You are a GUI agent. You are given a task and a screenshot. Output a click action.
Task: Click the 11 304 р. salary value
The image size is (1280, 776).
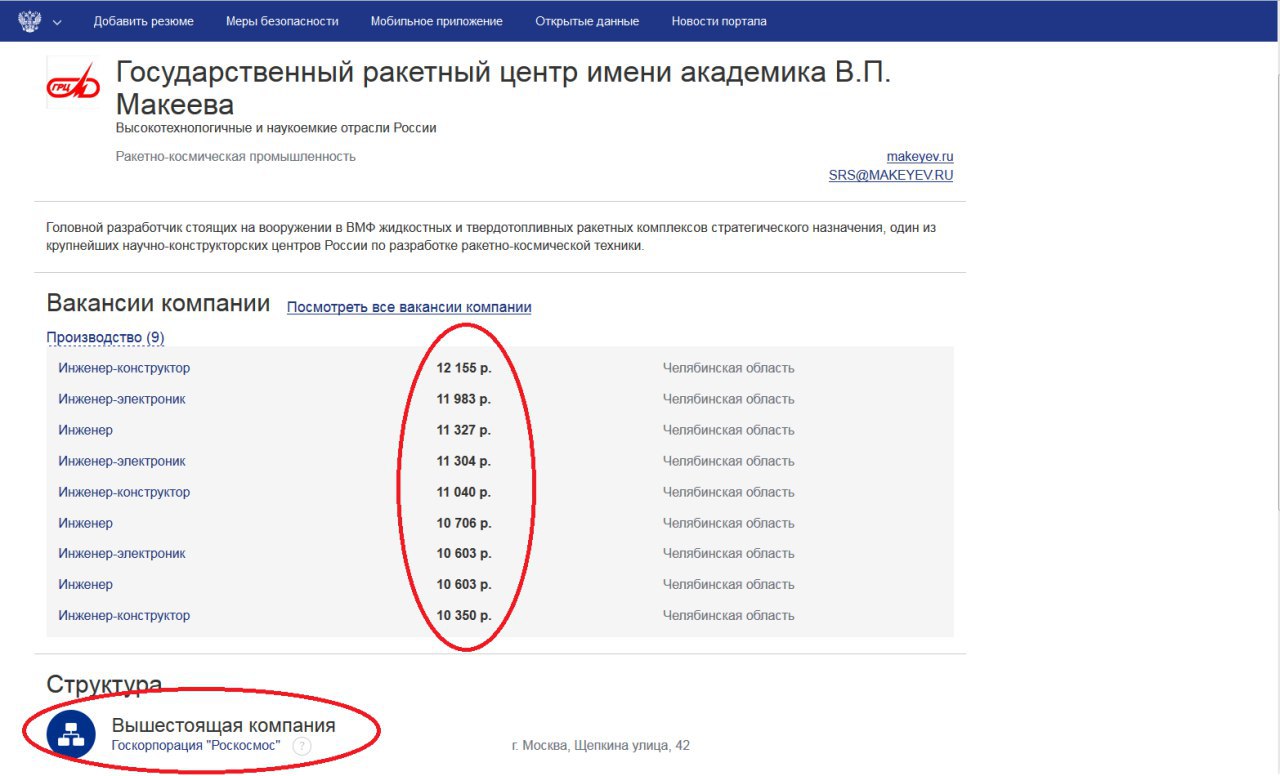tap(464, 461)
